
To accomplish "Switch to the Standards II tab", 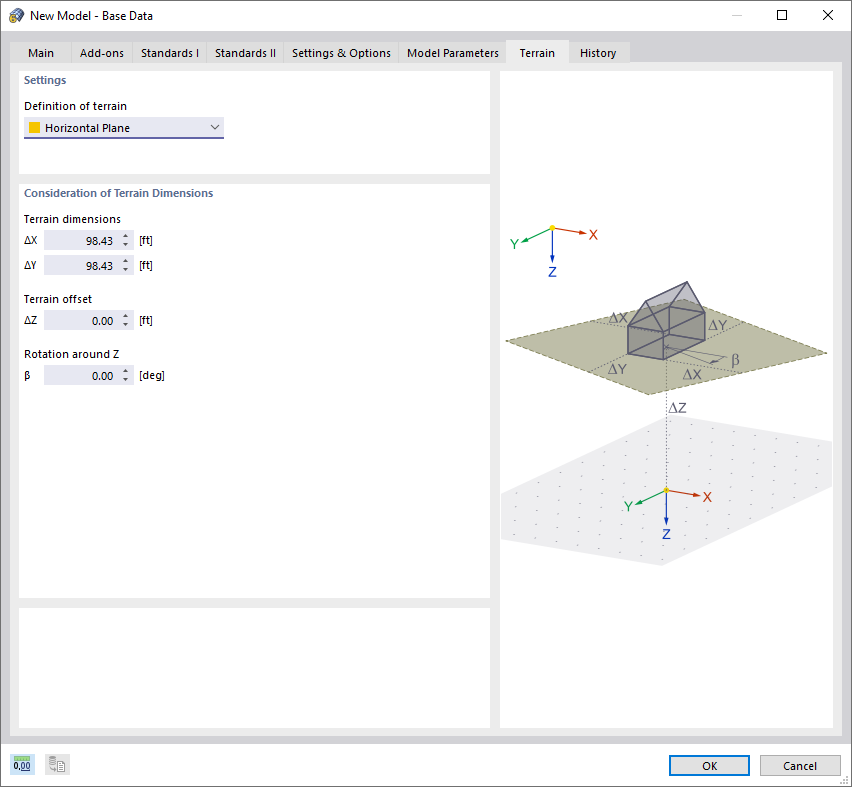I will click(244, 52).
